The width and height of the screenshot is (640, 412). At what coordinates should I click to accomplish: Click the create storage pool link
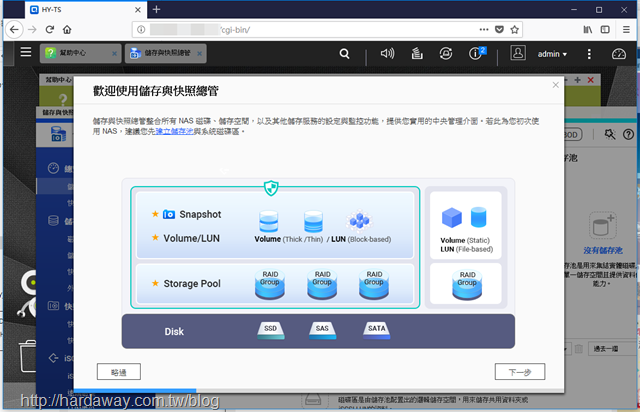click(174, 131)
